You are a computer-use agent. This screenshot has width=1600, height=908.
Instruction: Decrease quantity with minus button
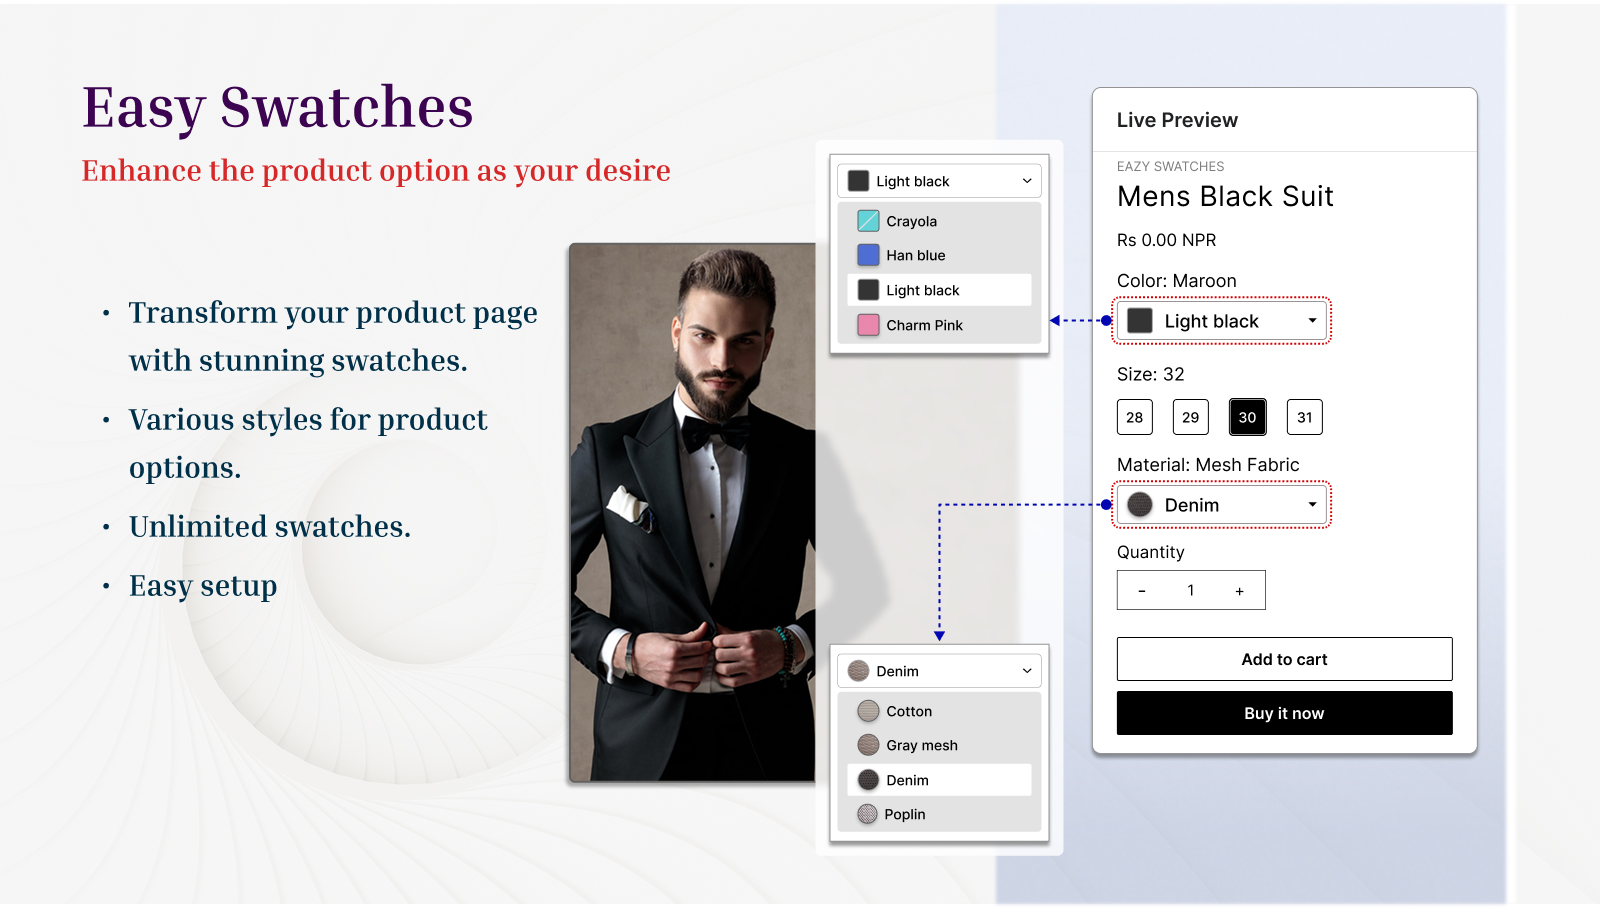pos(1142,591)
